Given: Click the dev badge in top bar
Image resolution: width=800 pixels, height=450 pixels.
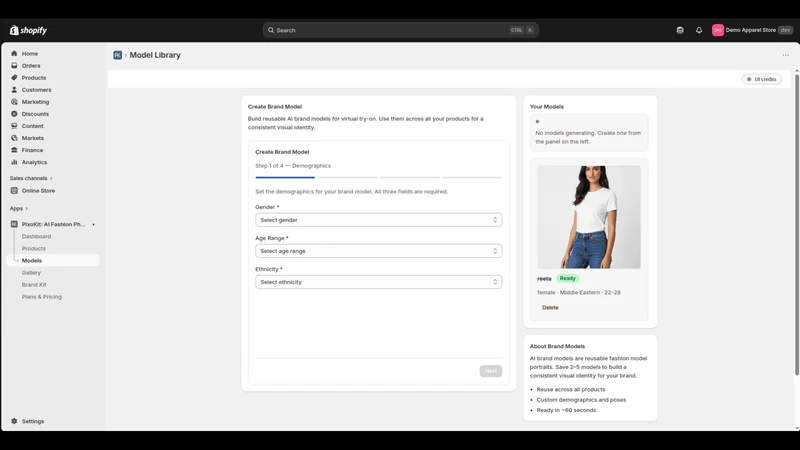Looking at the screenshot, I should (x=785, y=30).
